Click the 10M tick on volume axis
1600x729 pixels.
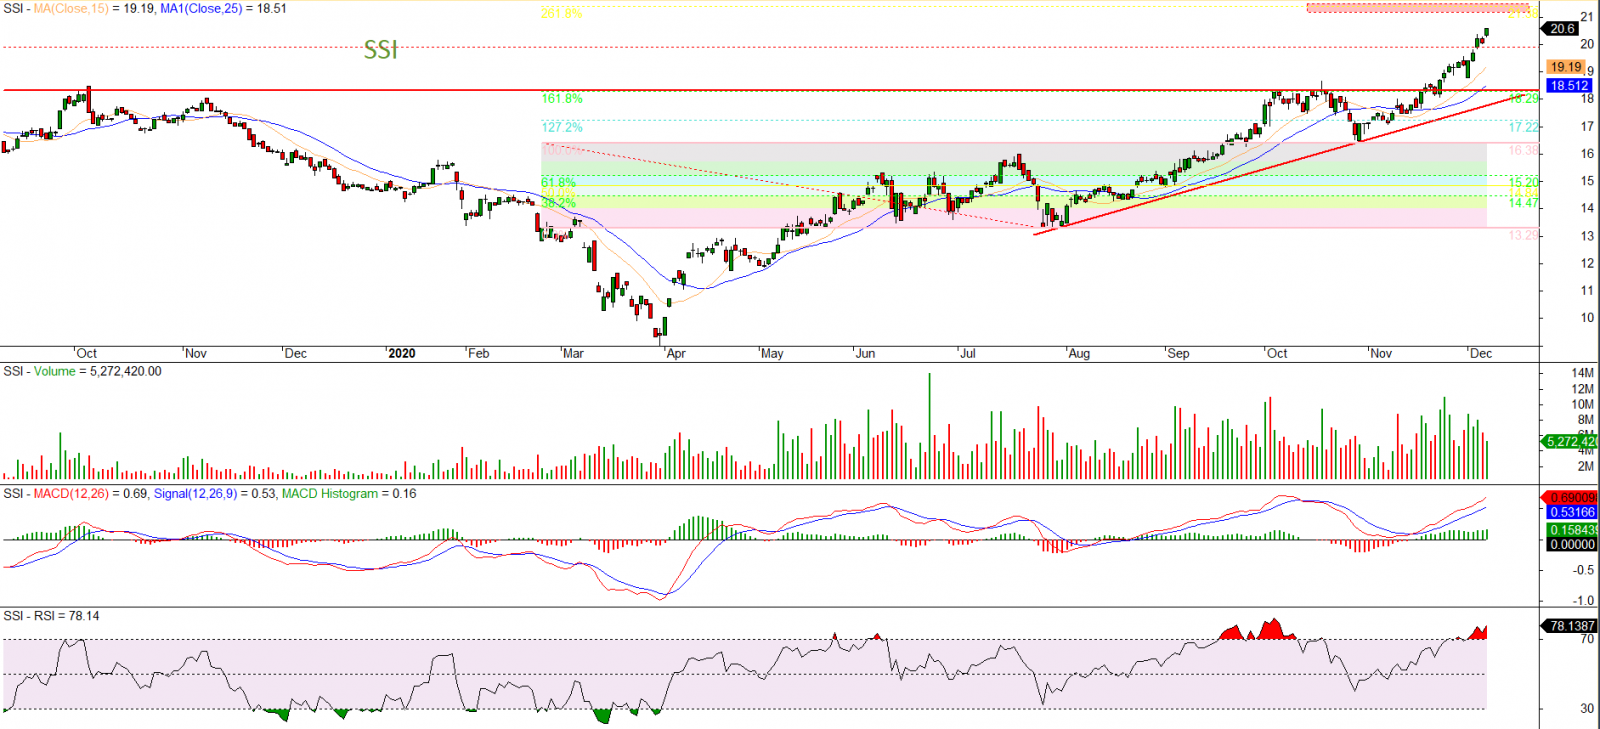[x=1582, y=405]
